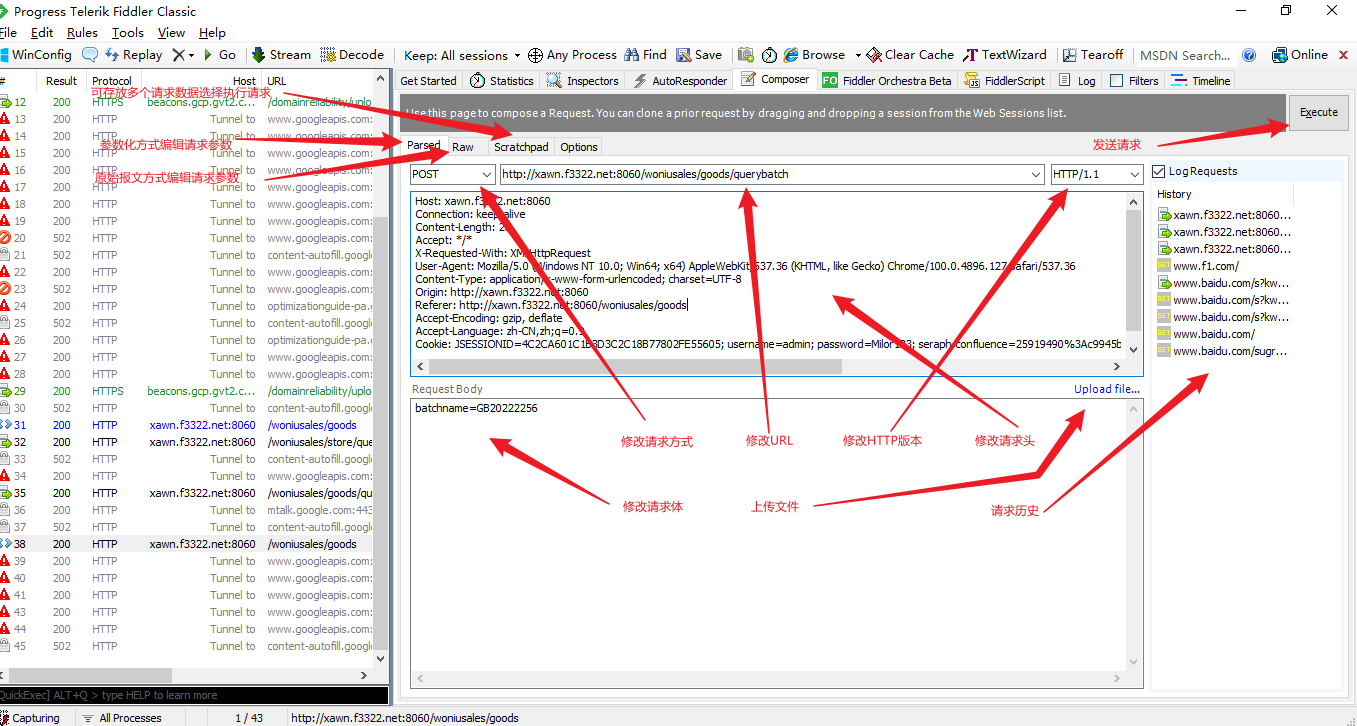This screenshot has height=726, width=1357.
Task: Click the Go resume button
Action: pos(219,55)
